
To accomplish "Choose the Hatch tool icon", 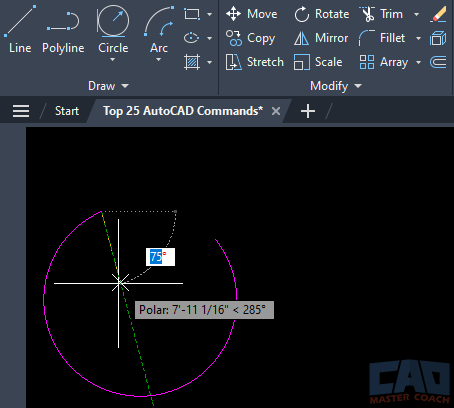I will pos(192,62).
